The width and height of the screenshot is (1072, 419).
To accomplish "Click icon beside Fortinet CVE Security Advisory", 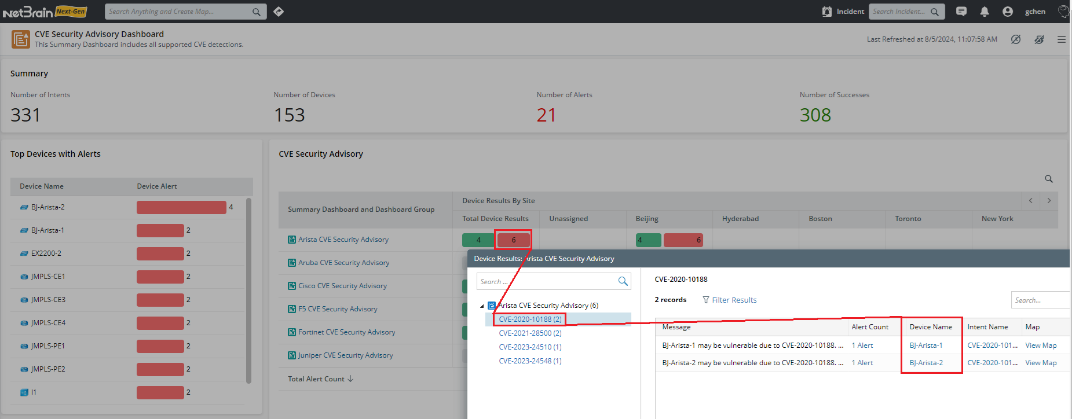I will click(x=292, y=332).
